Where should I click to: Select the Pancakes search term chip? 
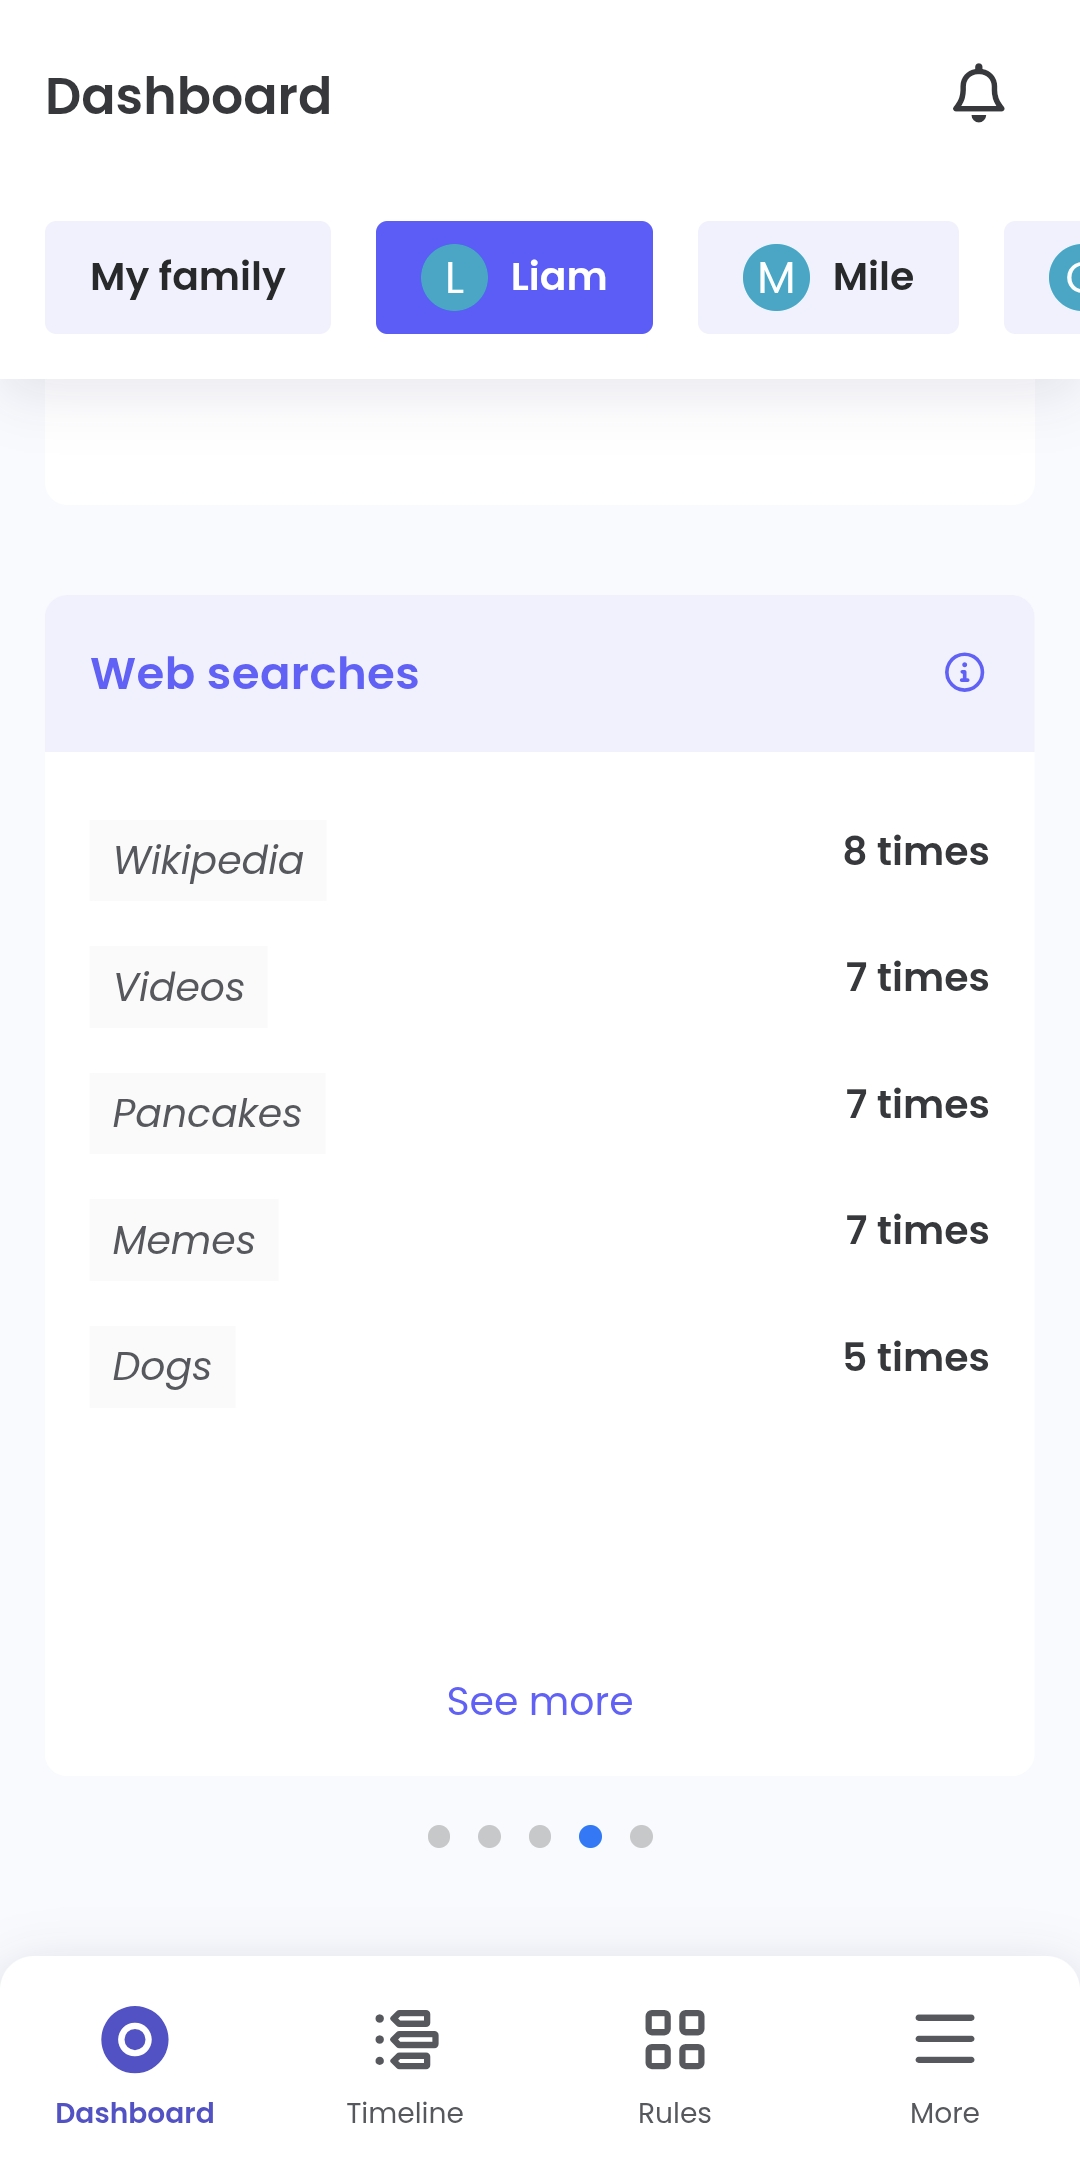pos(207,1113)
